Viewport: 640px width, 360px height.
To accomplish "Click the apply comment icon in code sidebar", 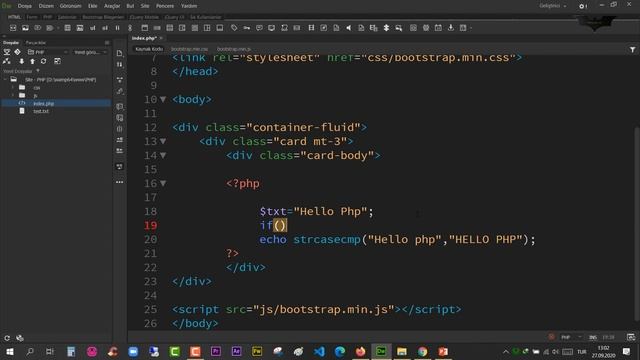I will (x=120, y=107).
